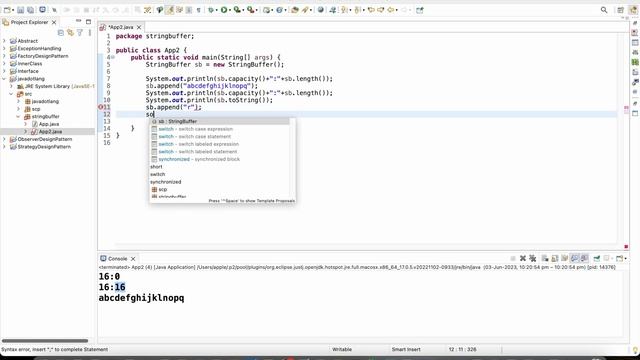This screenshot has height=360, width=640.
Task: Expand the ExceptionHandling project
Action: click(4, 48)
